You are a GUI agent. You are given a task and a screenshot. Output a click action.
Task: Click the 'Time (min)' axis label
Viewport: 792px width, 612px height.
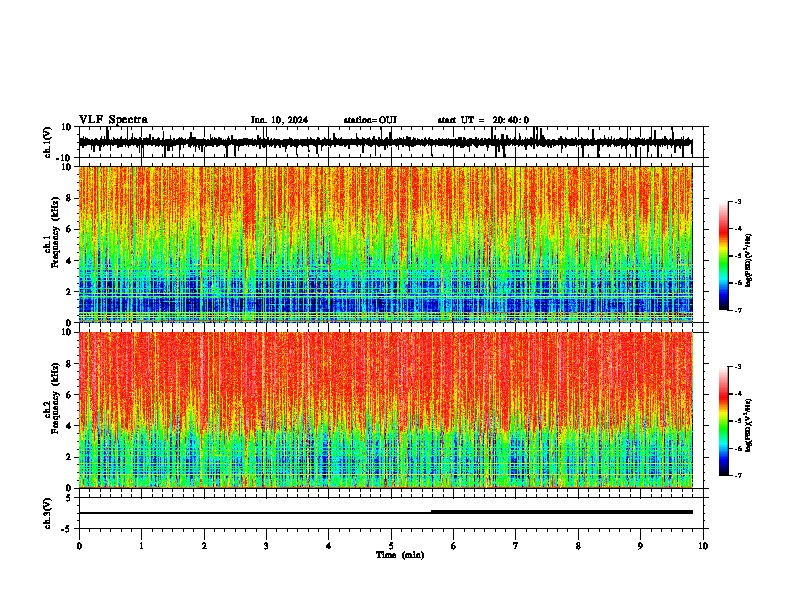coord(400,555)
